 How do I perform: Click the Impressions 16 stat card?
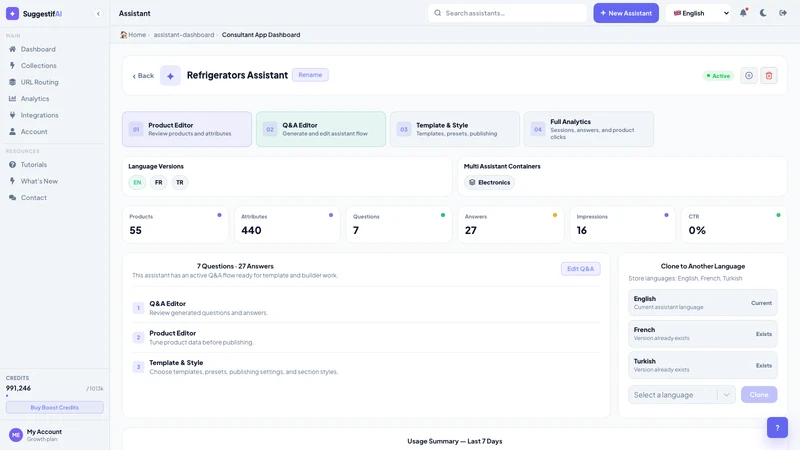coord(622,224)
